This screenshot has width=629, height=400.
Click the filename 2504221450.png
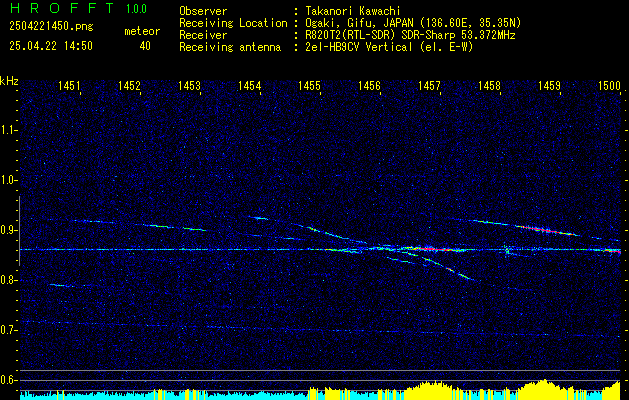(51, 27)
